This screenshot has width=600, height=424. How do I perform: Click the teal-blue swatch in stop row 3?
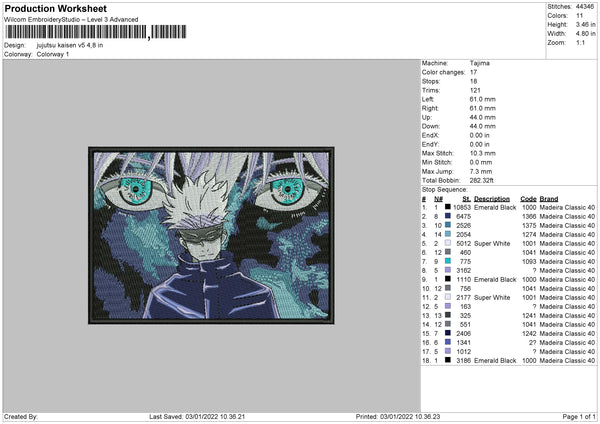coord(448,225)
